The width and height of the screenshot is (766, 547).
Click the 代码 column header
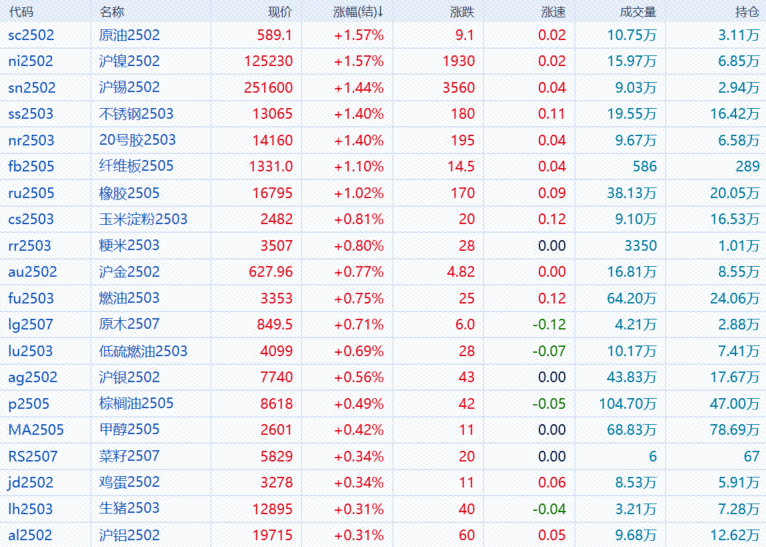[x=21, y=12]
